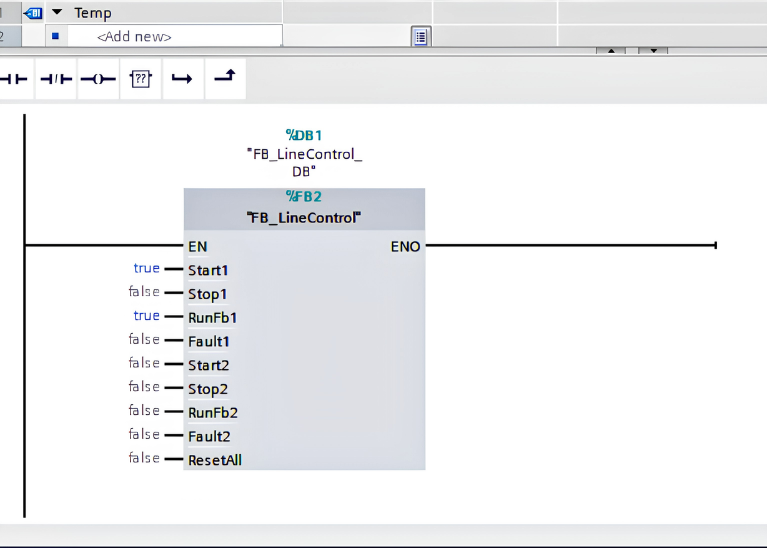The height and width of the screenshot is (548, 767).
Task: Click the false value at Fault2
Action: pos(144,434)
